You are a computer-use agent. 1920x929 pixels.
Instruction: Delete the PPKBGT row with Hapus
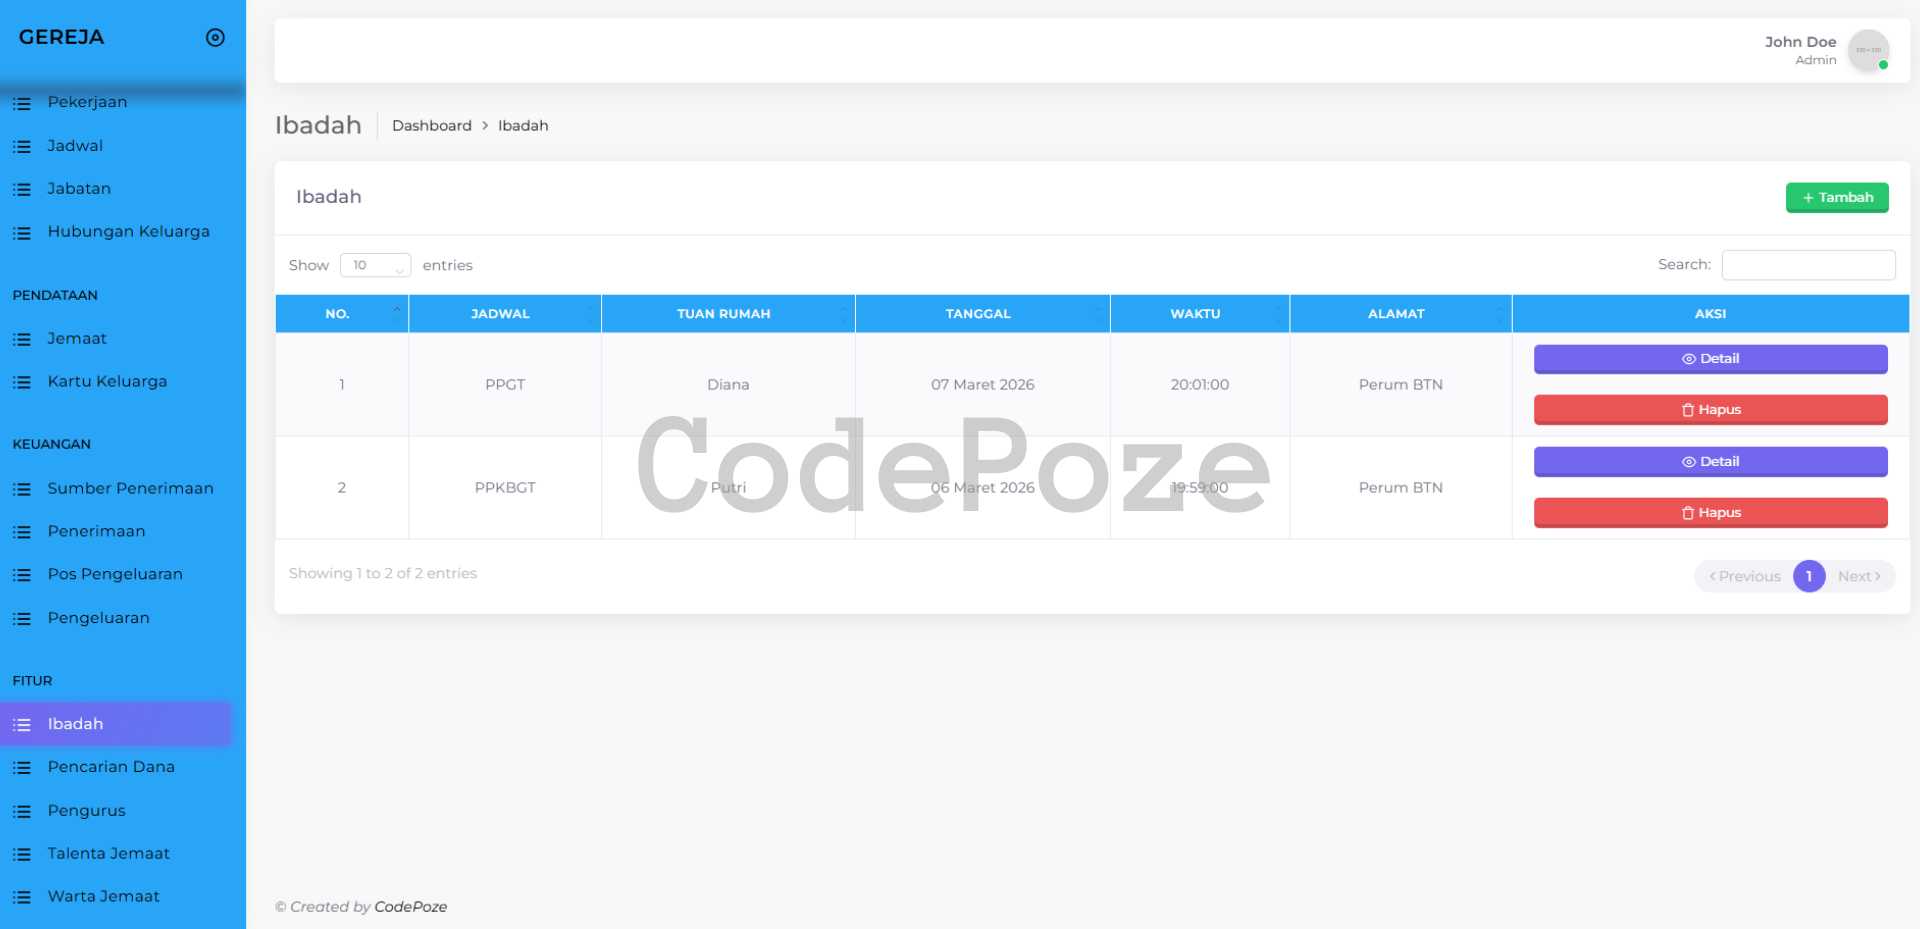[1710, 513]
